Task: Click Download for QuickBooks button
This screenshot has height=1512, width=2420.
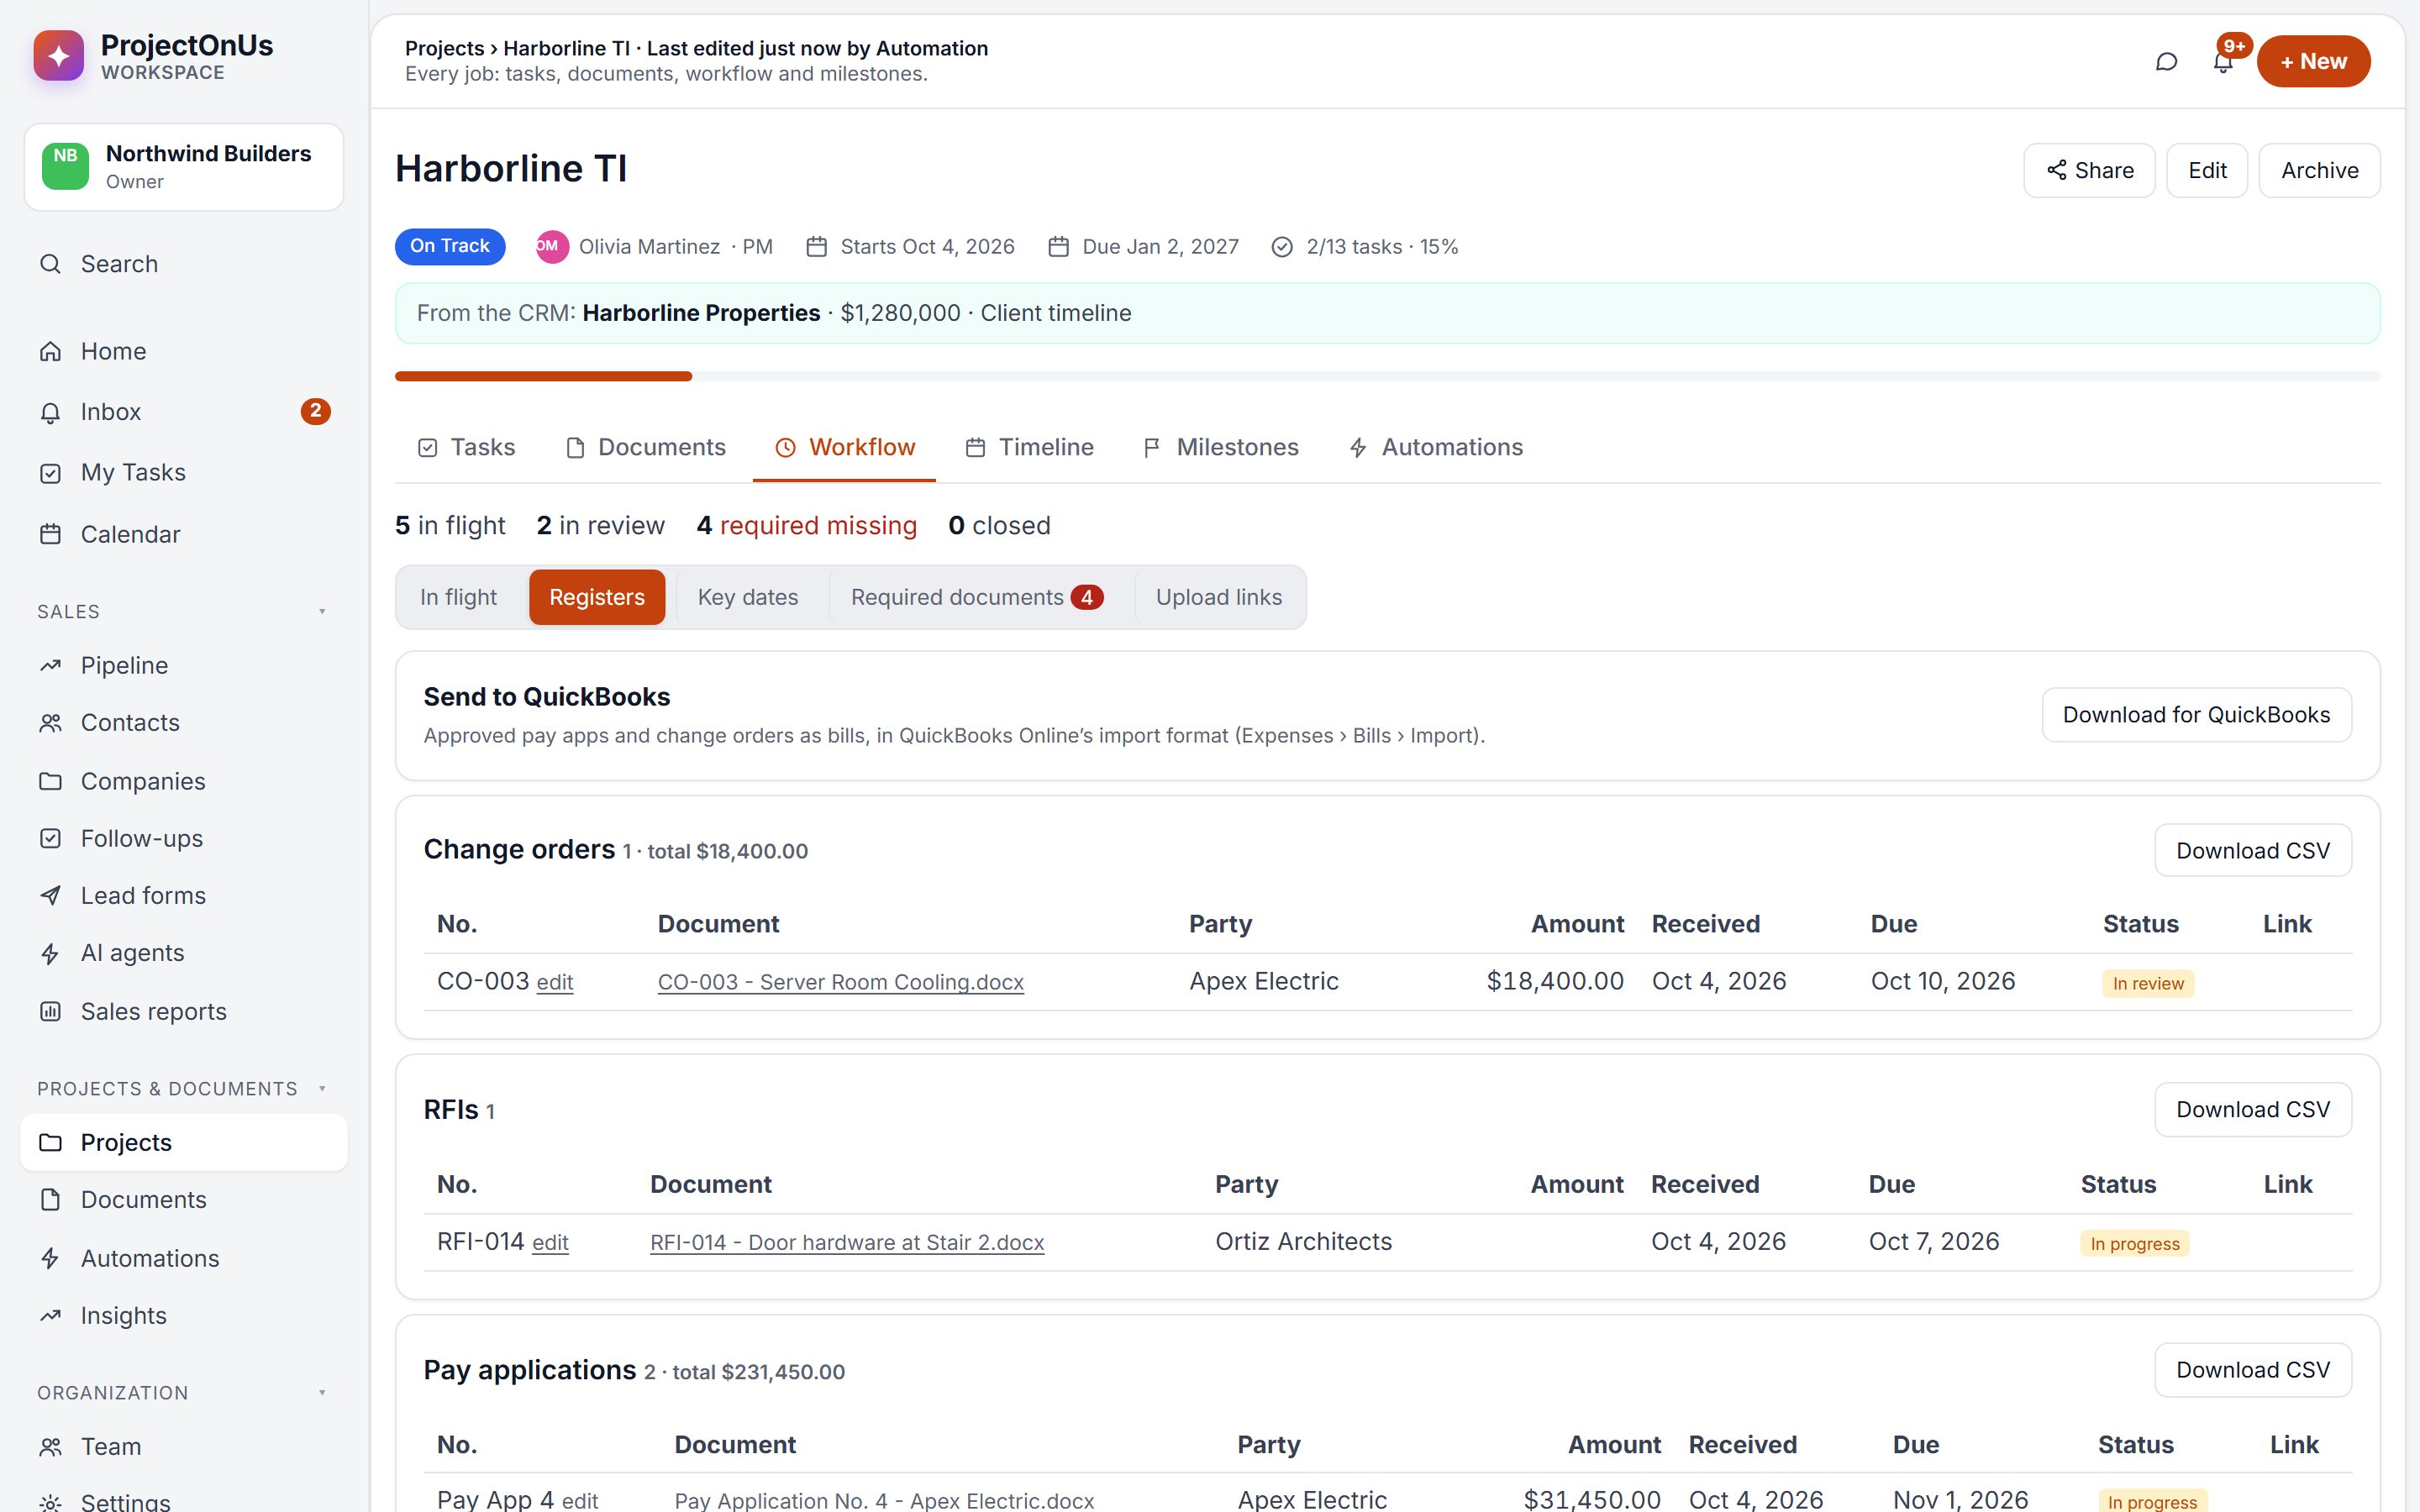Action: (x=2196, y=715)
